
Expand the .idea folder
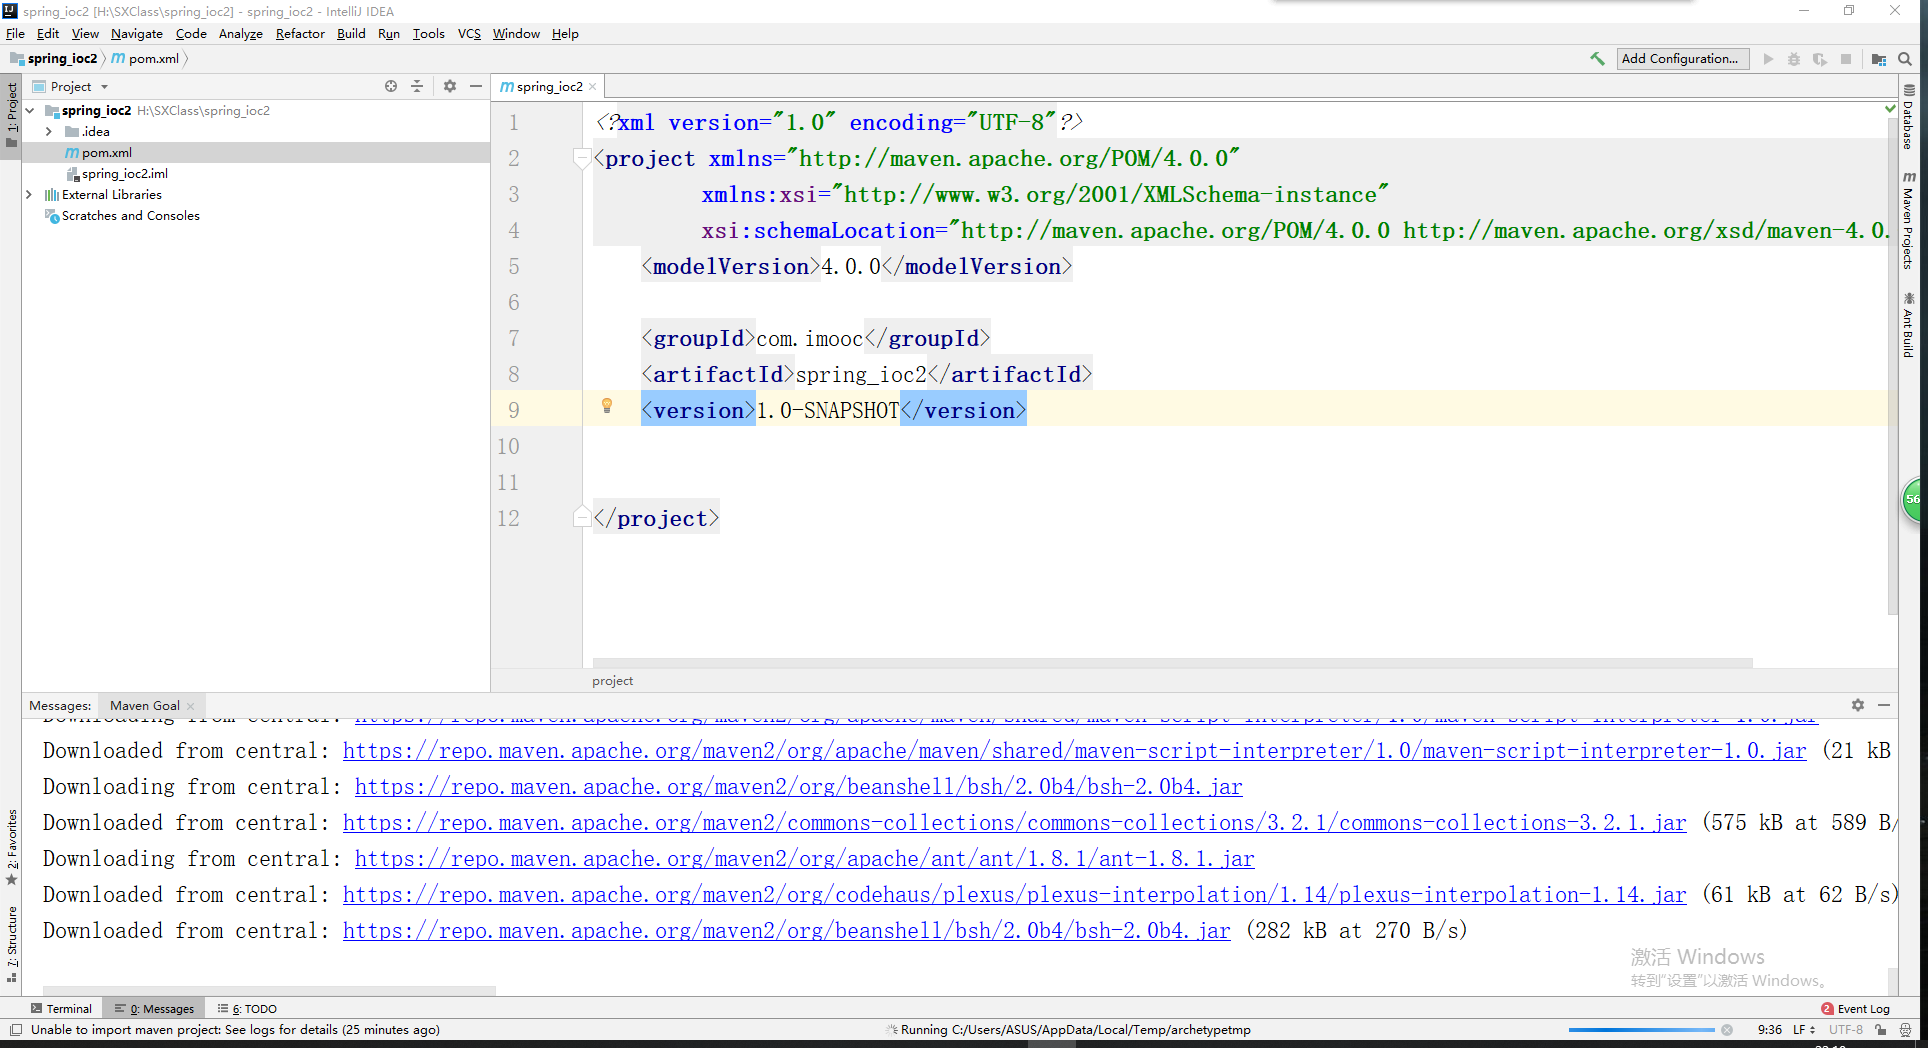pyautogui.click(x=49, y=132)
